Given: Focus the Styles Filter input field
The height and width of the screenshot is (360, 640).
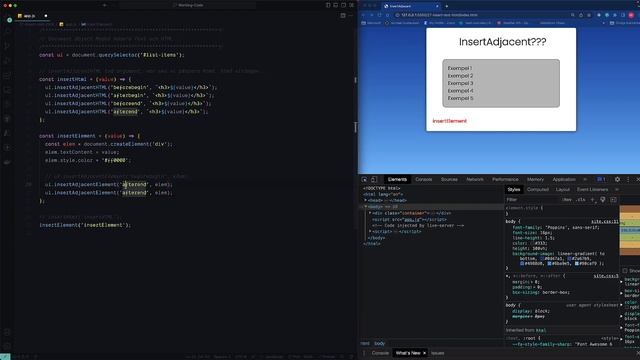Looking at the screenshot, I should (532, 200).
